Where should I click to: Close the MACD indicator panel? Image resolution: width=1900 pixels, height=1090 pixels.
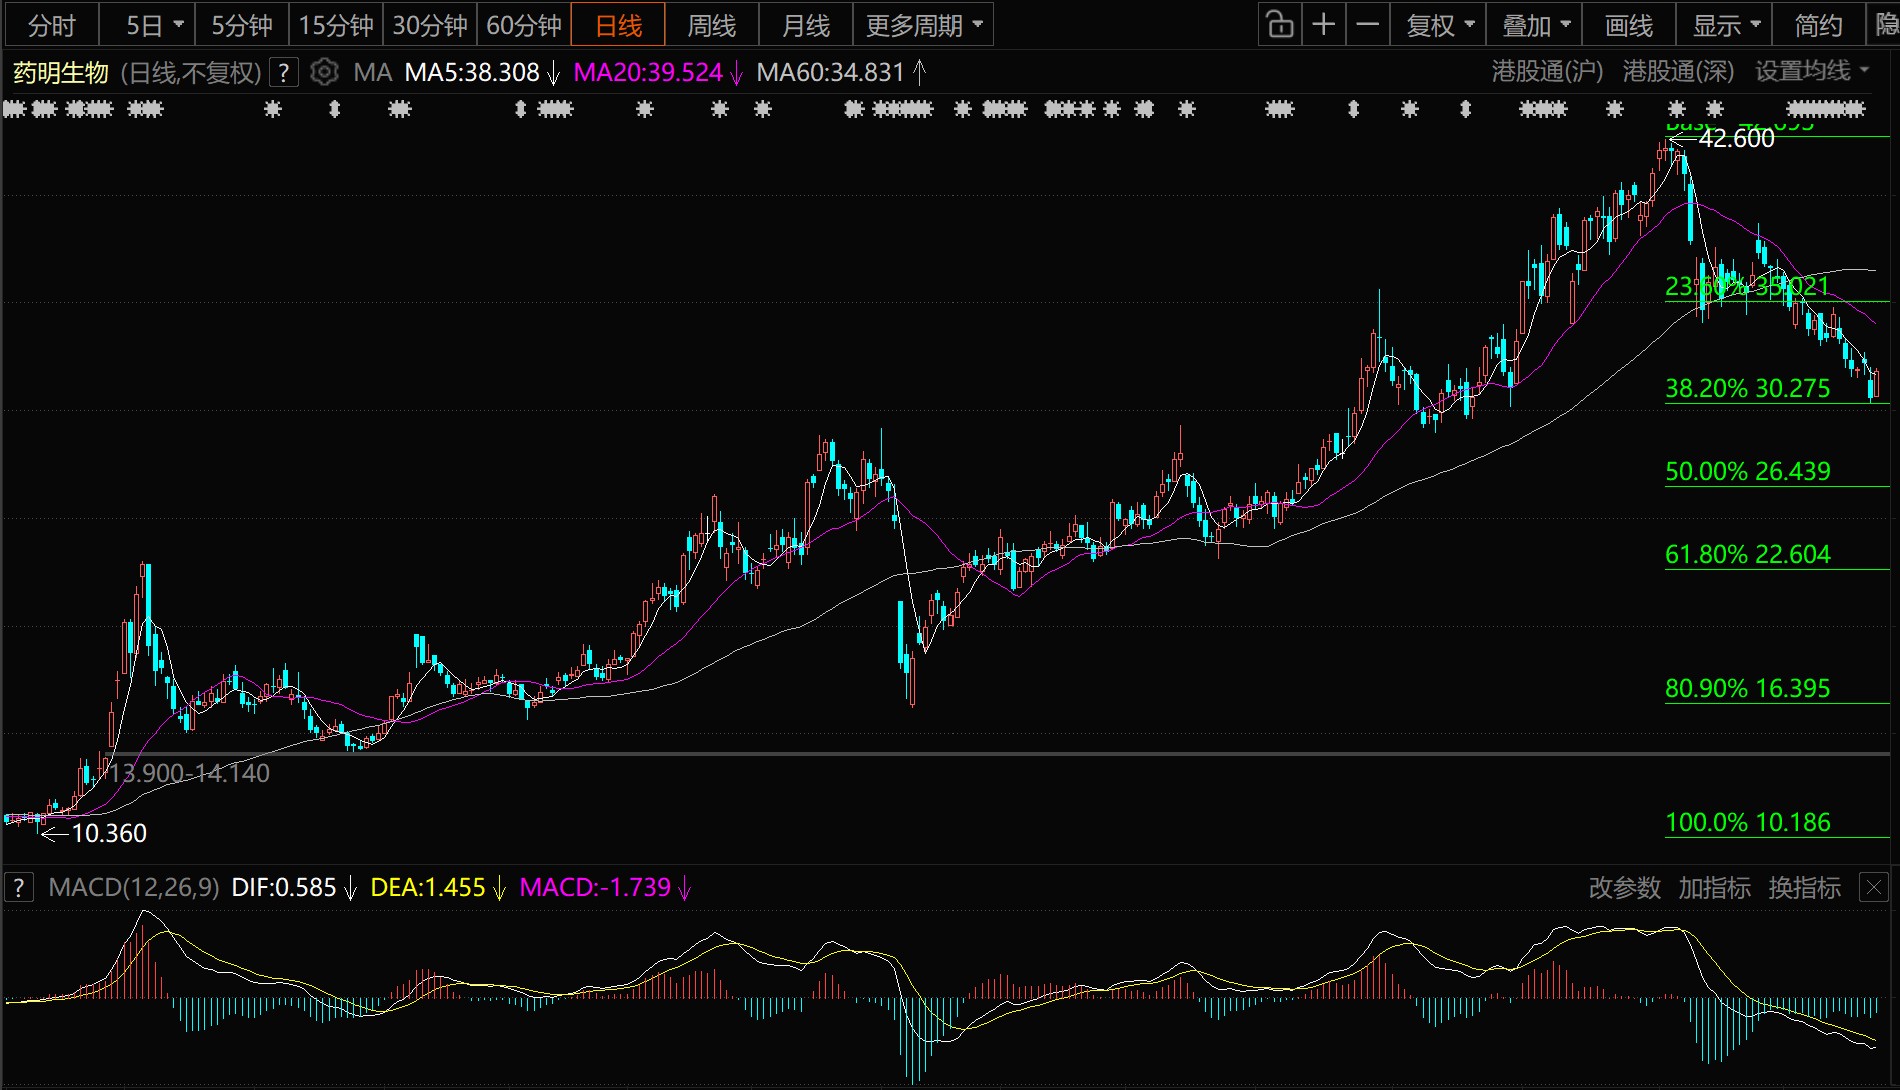tap(1873, 887)
